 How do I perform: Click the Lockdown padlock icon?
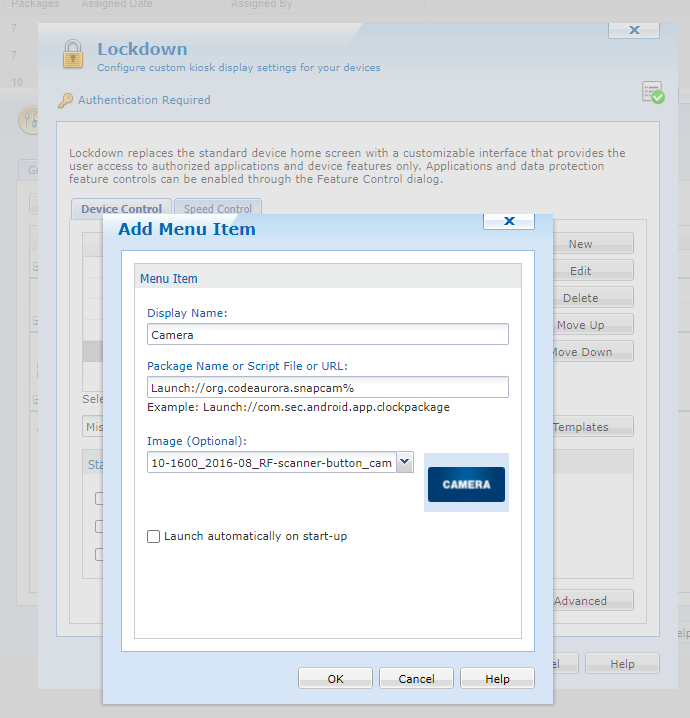[x=72, y=55]
